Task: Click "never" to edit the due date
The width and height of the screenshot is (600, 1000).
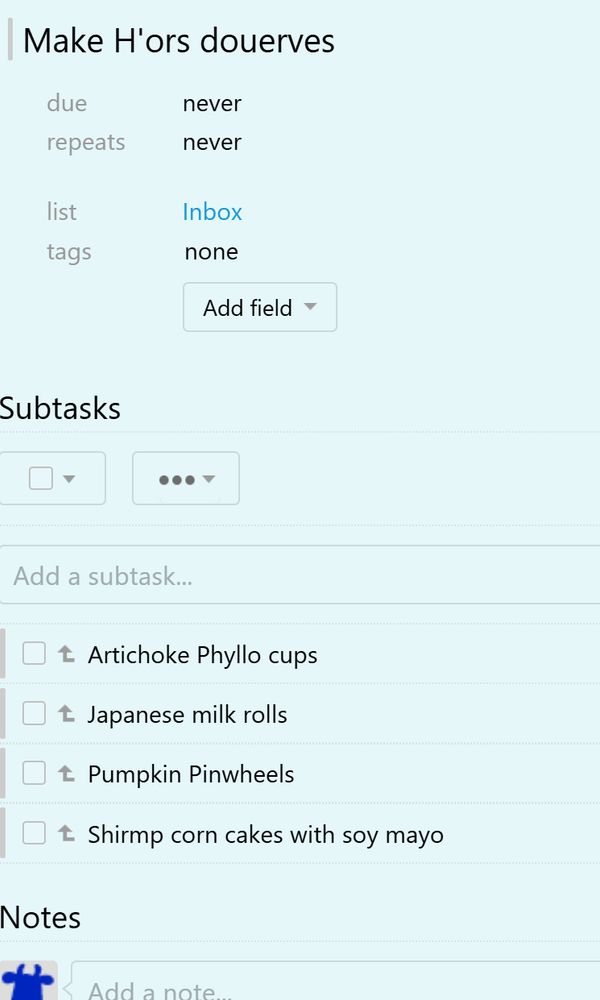Action: 211,103
